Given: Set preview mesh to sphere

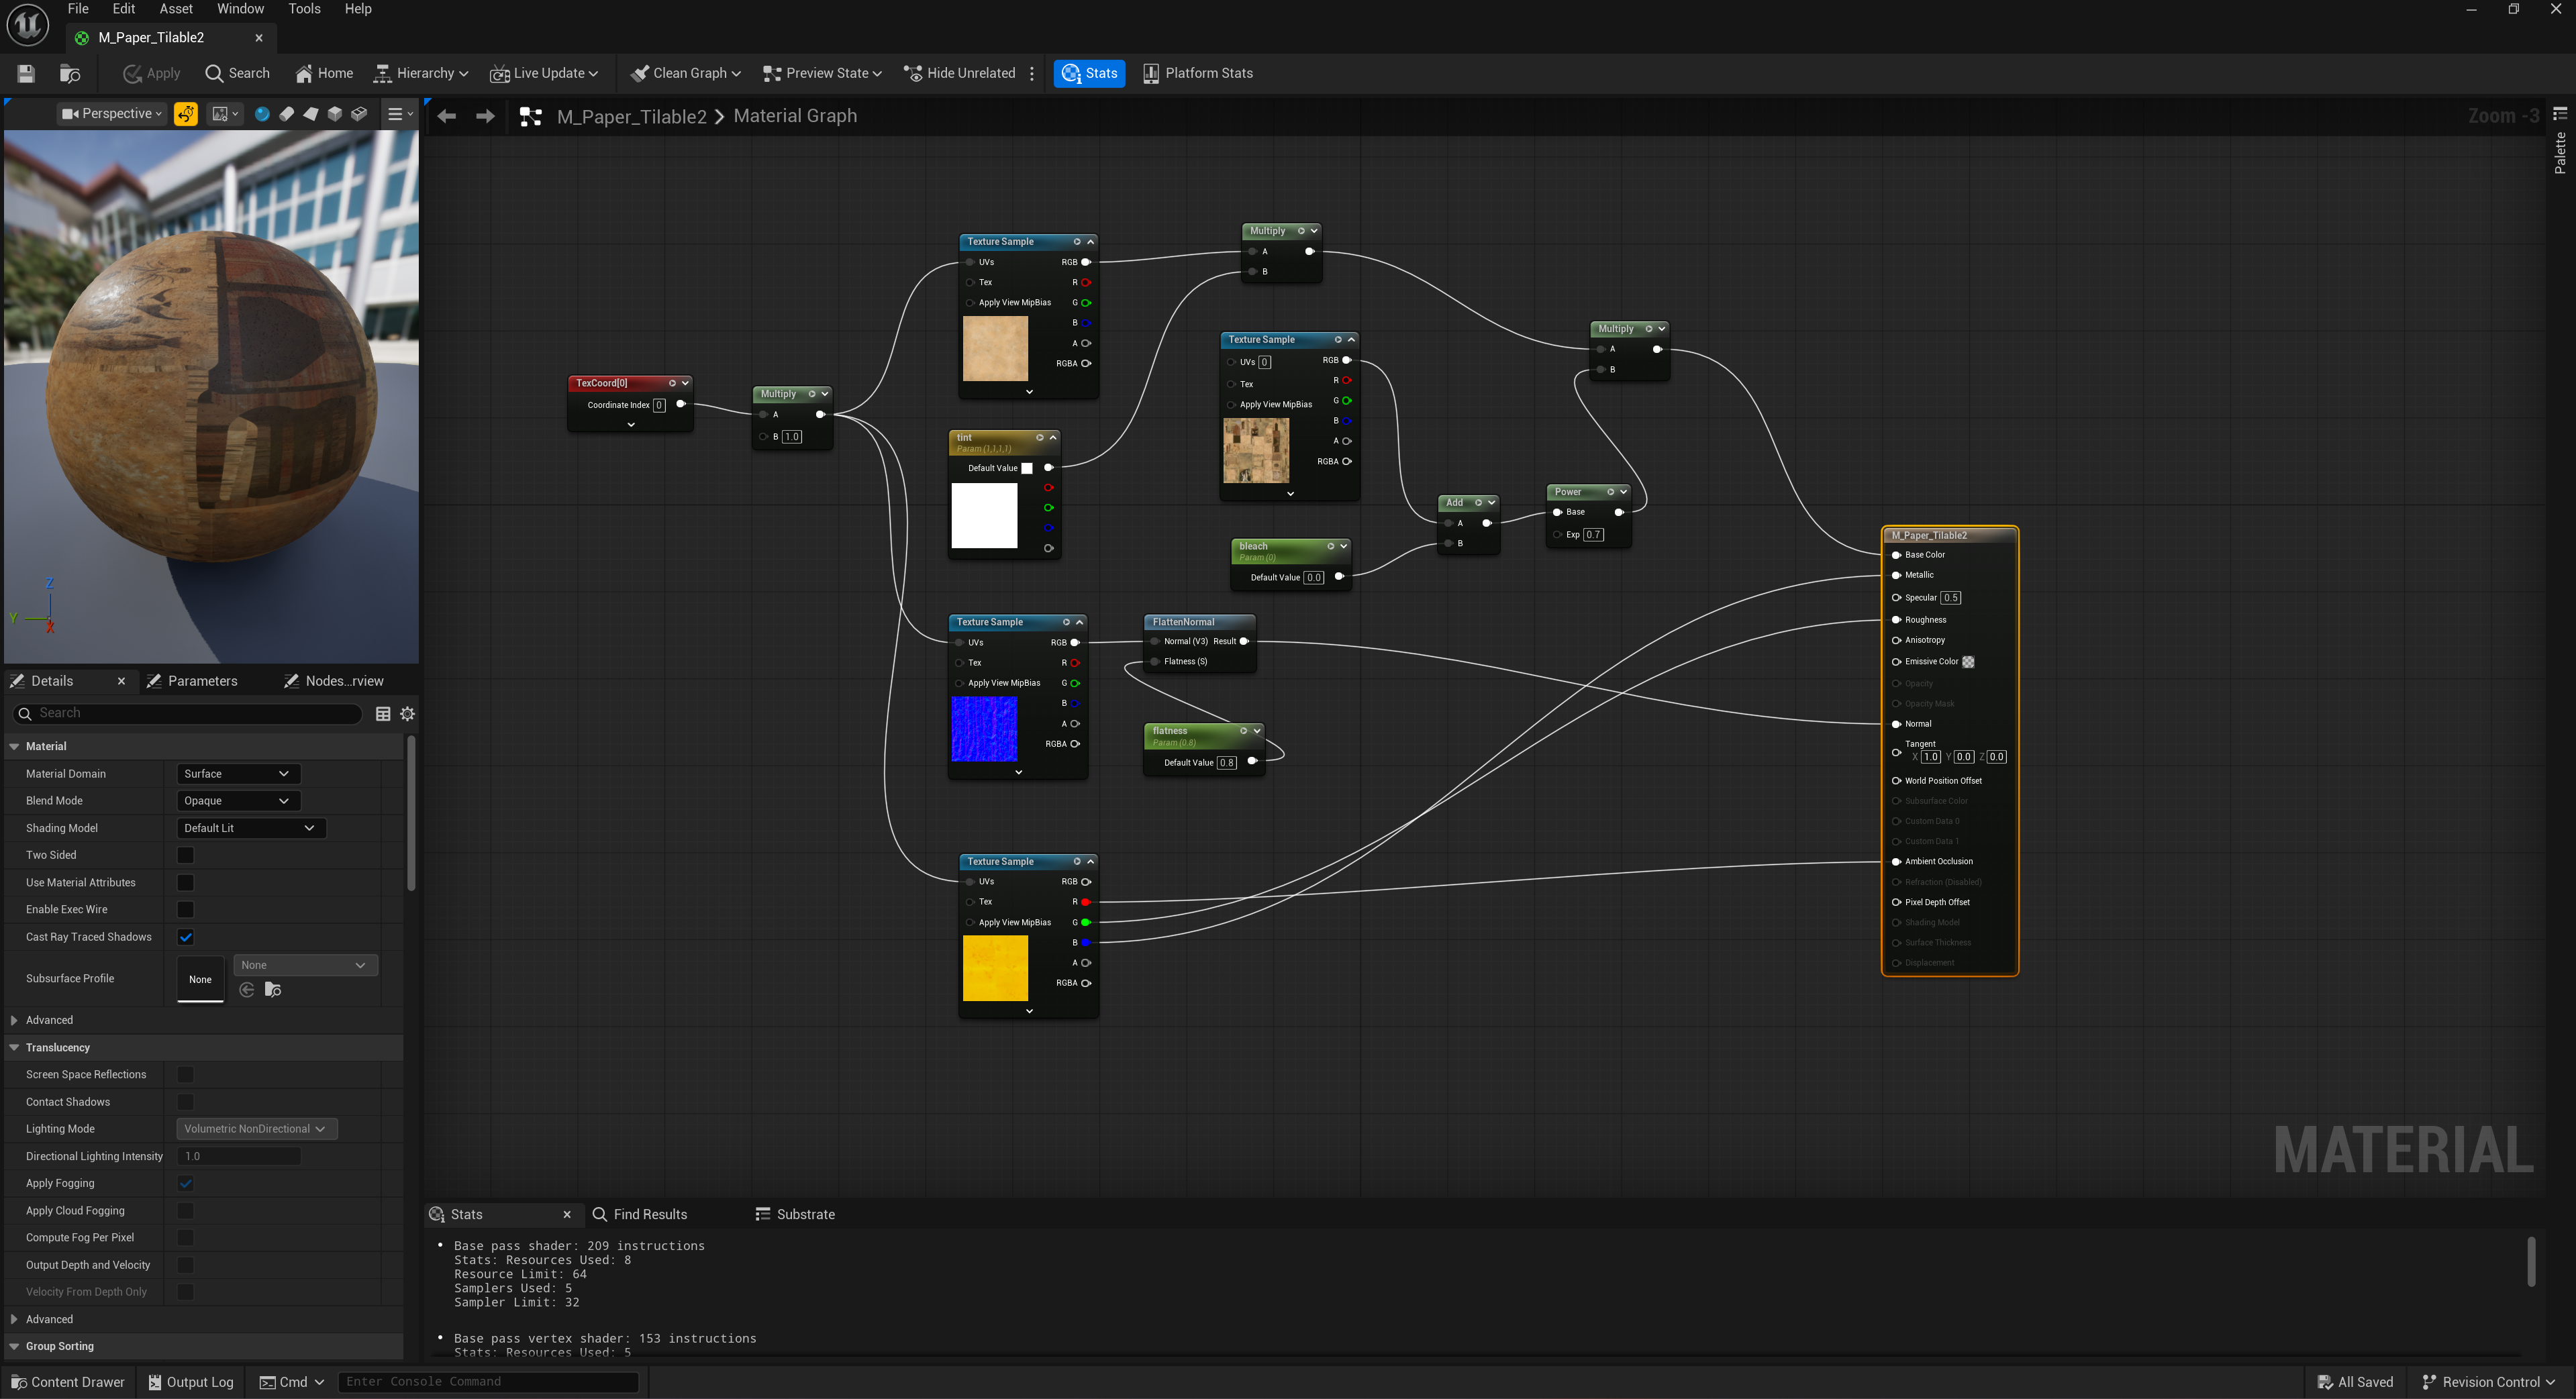Looking at the screenshot, I should pos(262,114).
